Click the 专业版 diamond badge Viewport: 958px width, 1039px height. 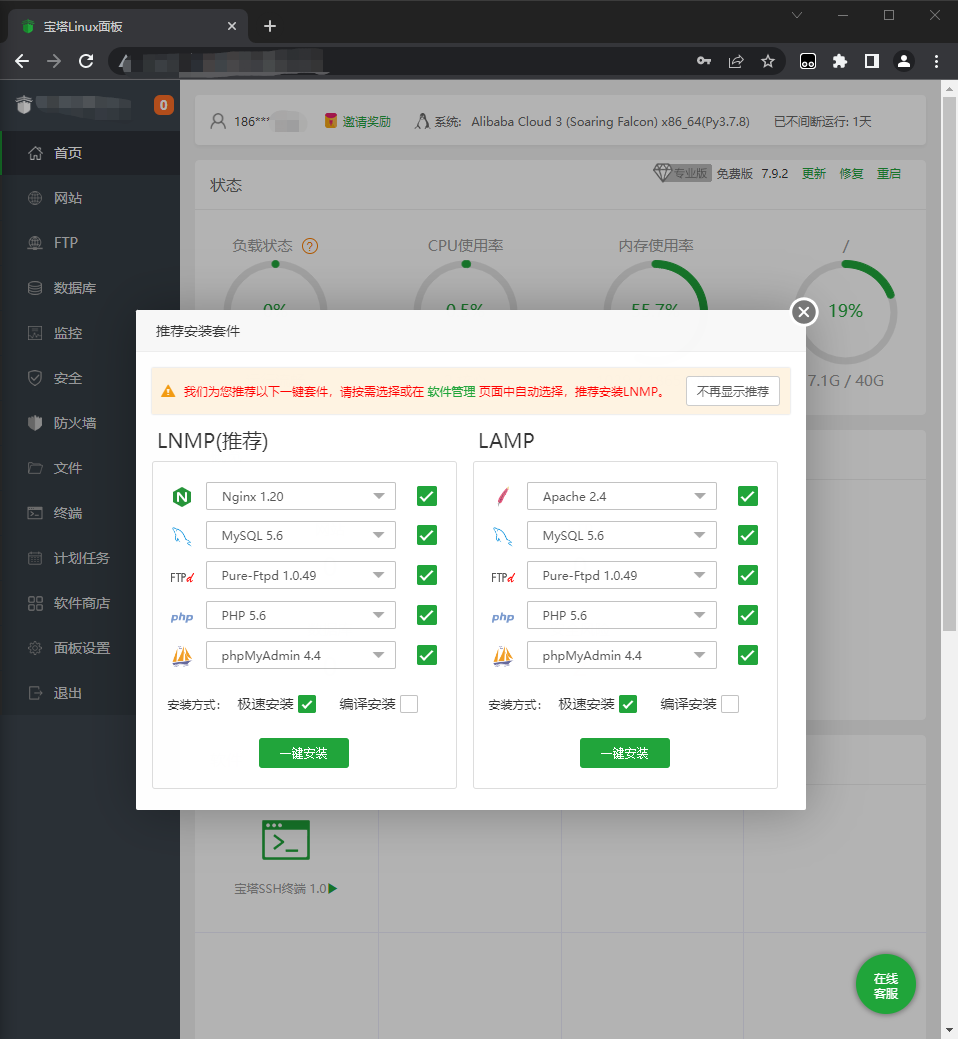coord(682,173)
